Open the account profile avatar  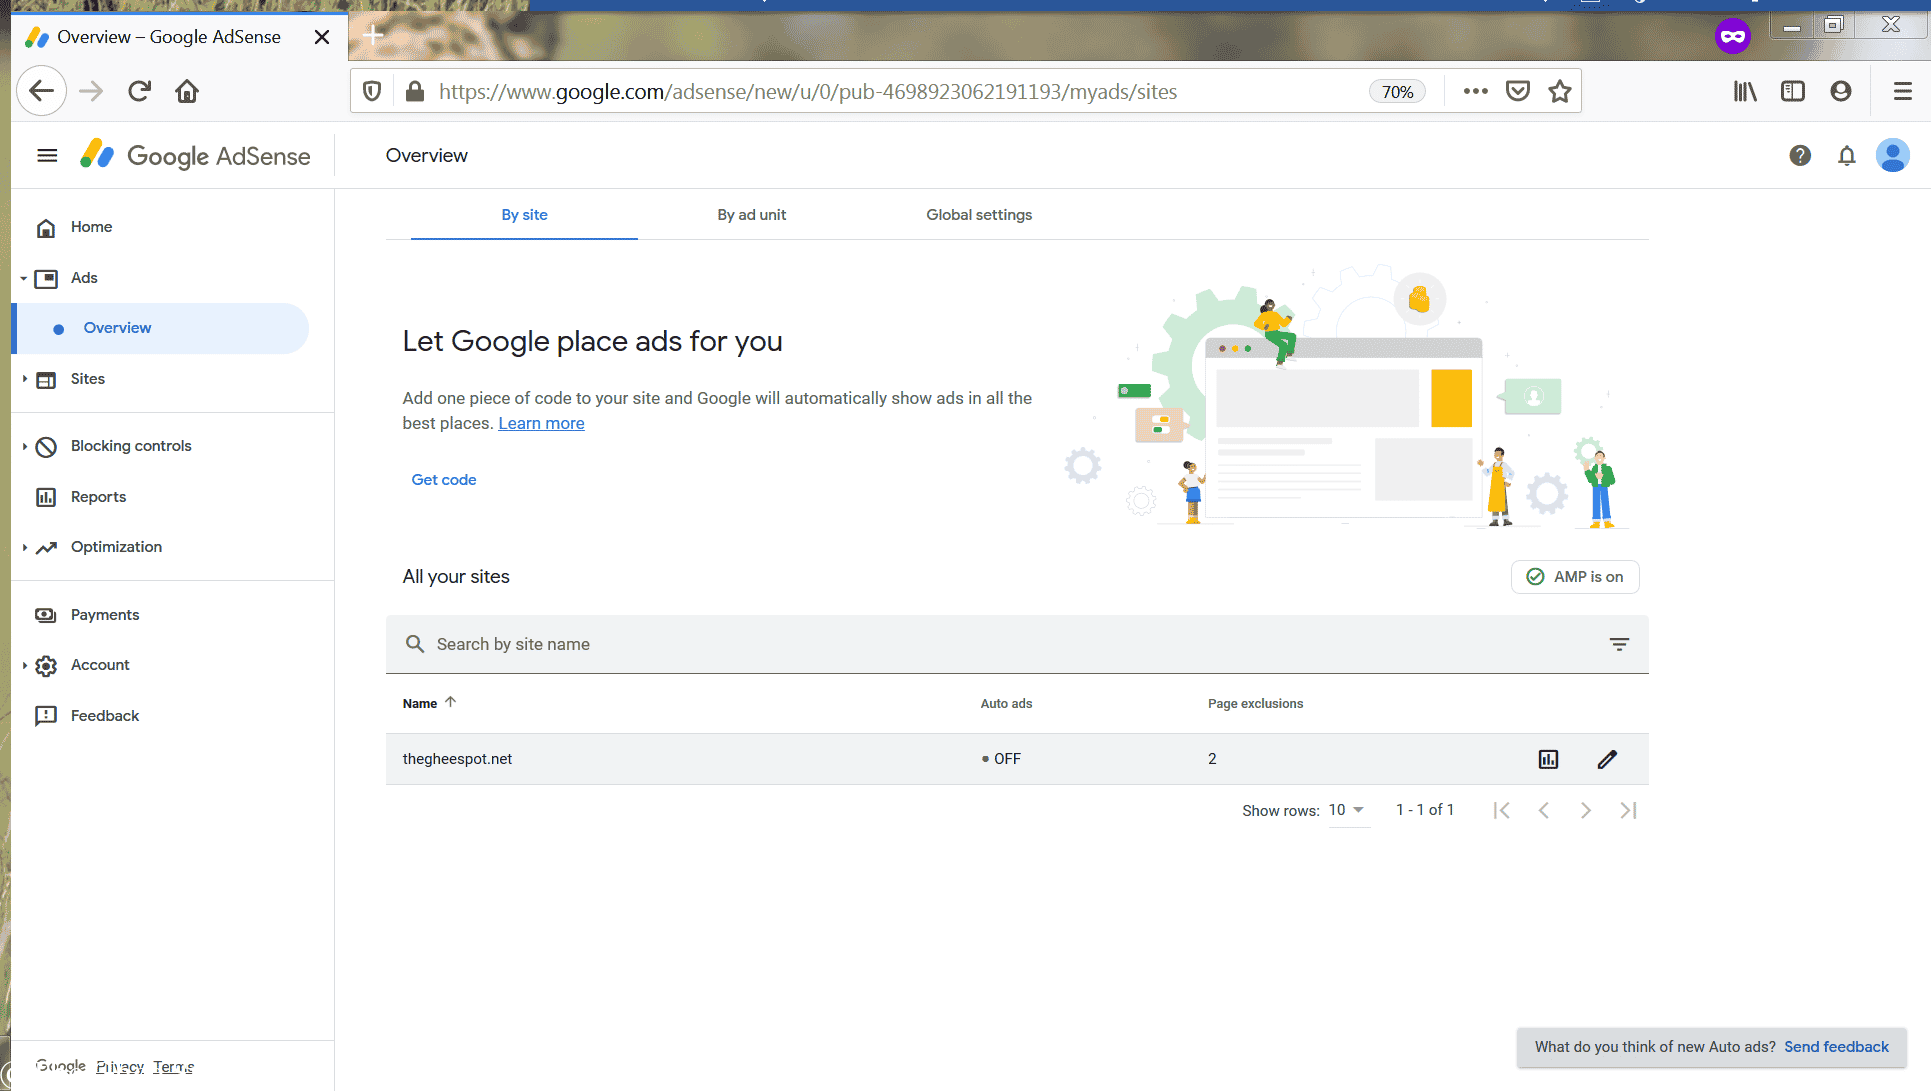tap(1893, 155)
